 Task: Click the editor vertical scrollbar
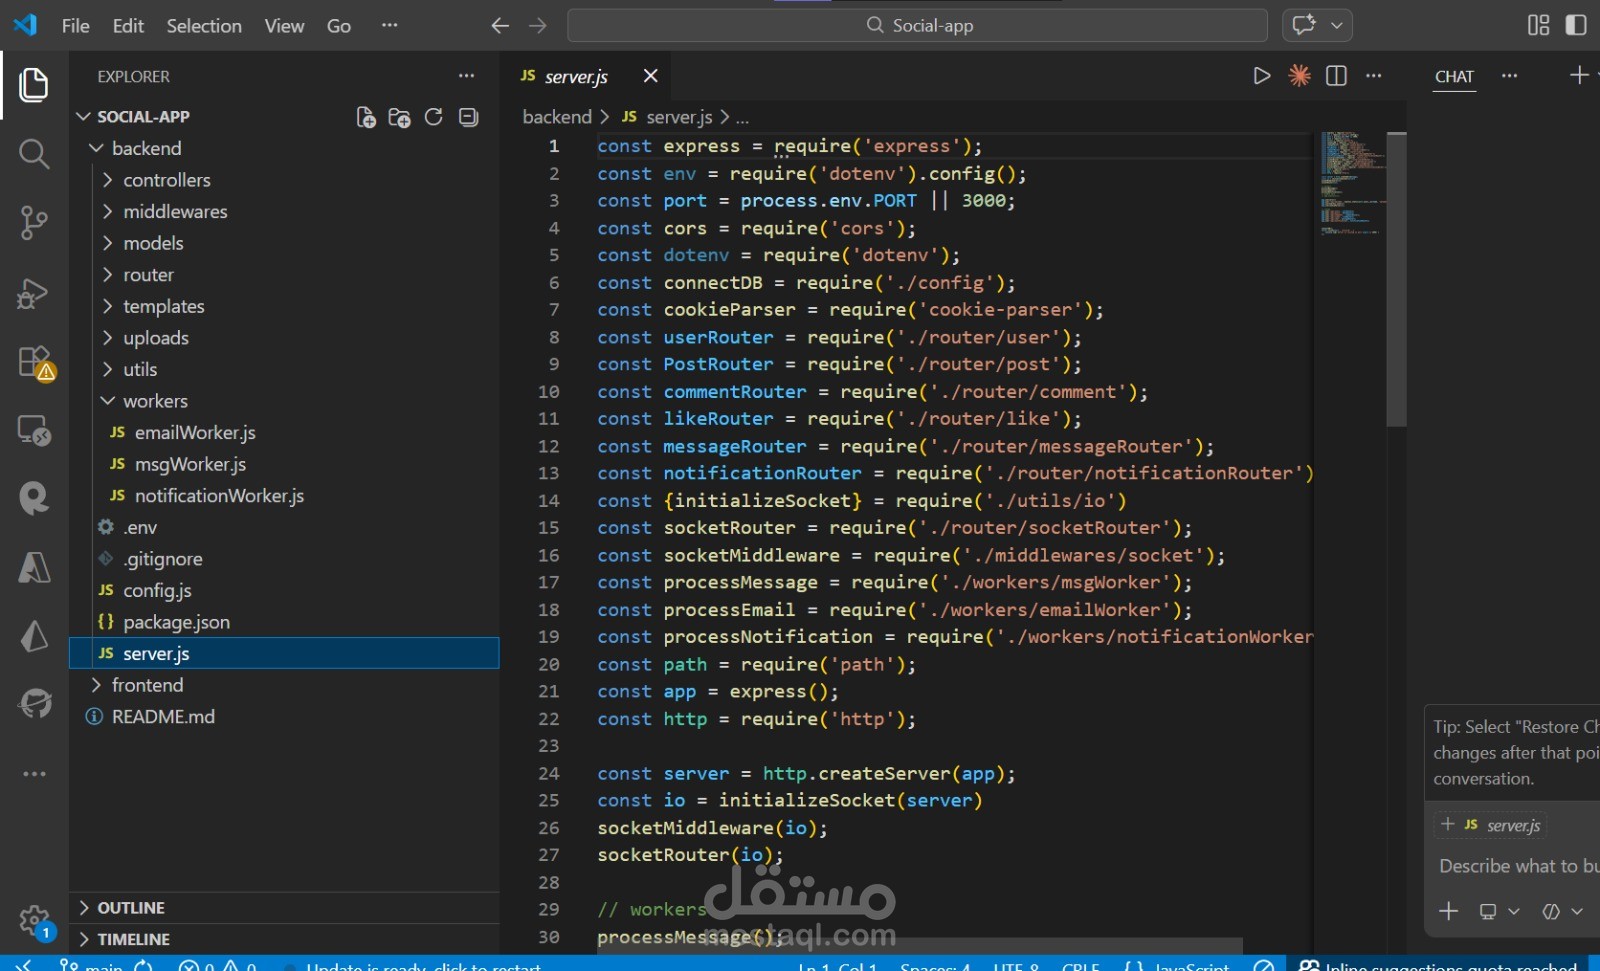pyautogui.click(x=1396, y=280)
